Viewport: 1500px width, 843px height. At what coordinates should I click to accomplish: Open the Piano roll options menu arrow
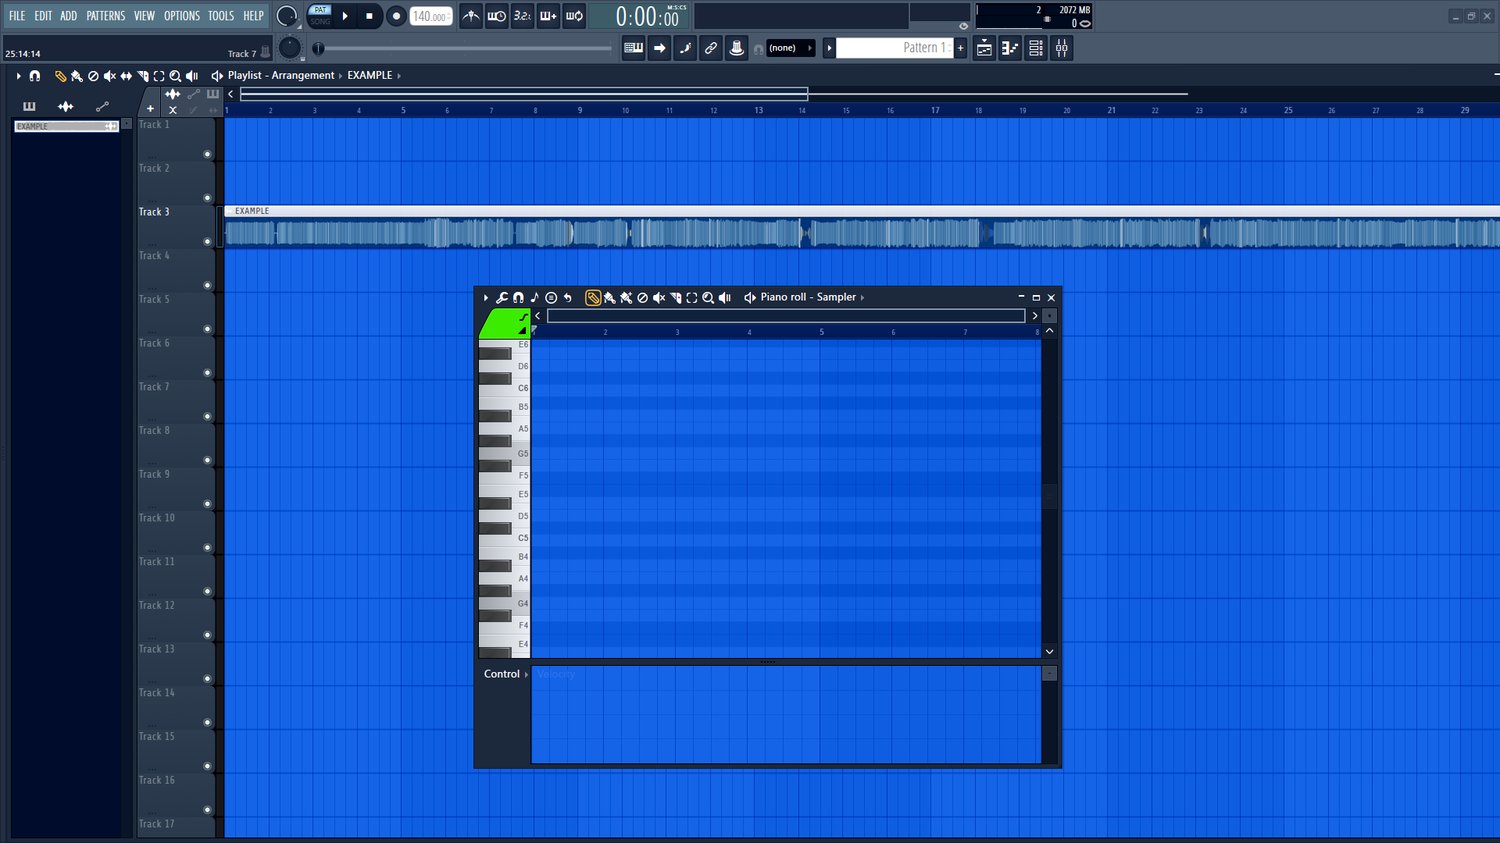point(486,298)
